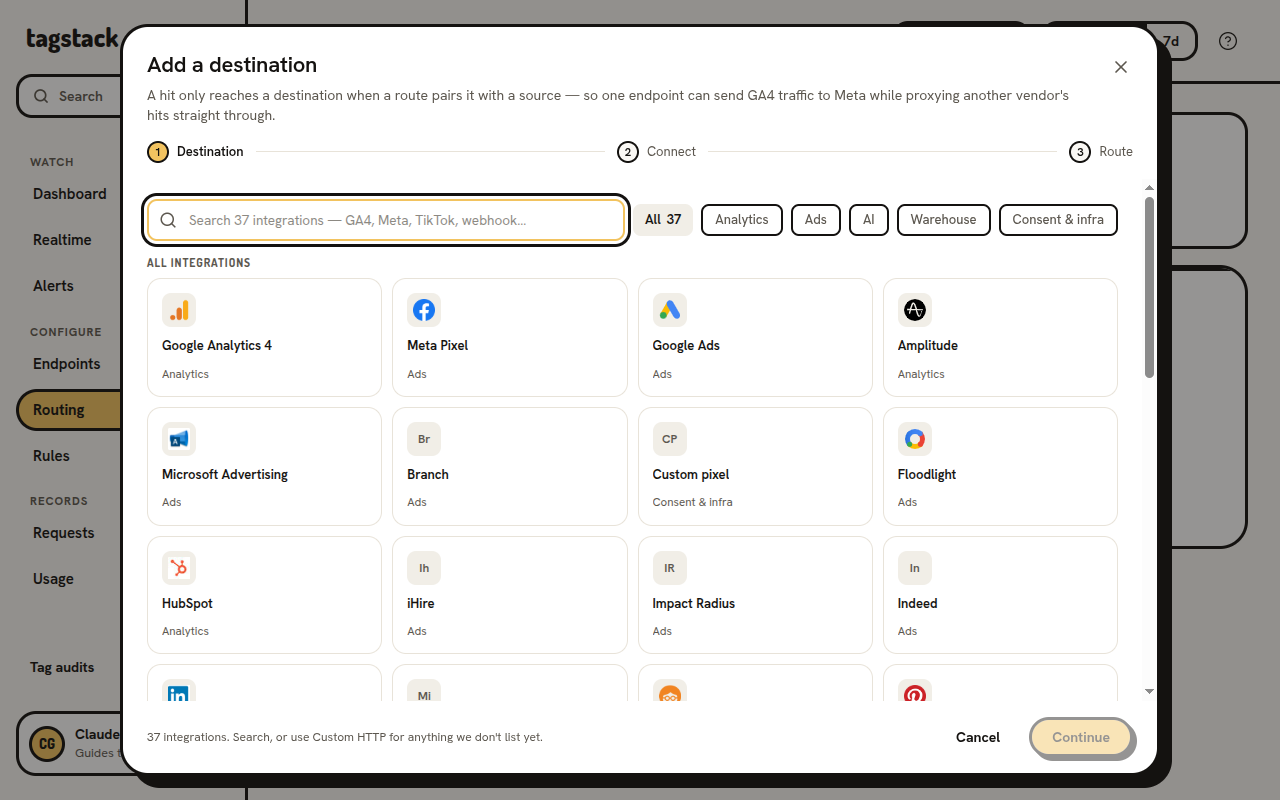Open the sidebar Search box
This screenshot has height=800, width=1280.
68,96
